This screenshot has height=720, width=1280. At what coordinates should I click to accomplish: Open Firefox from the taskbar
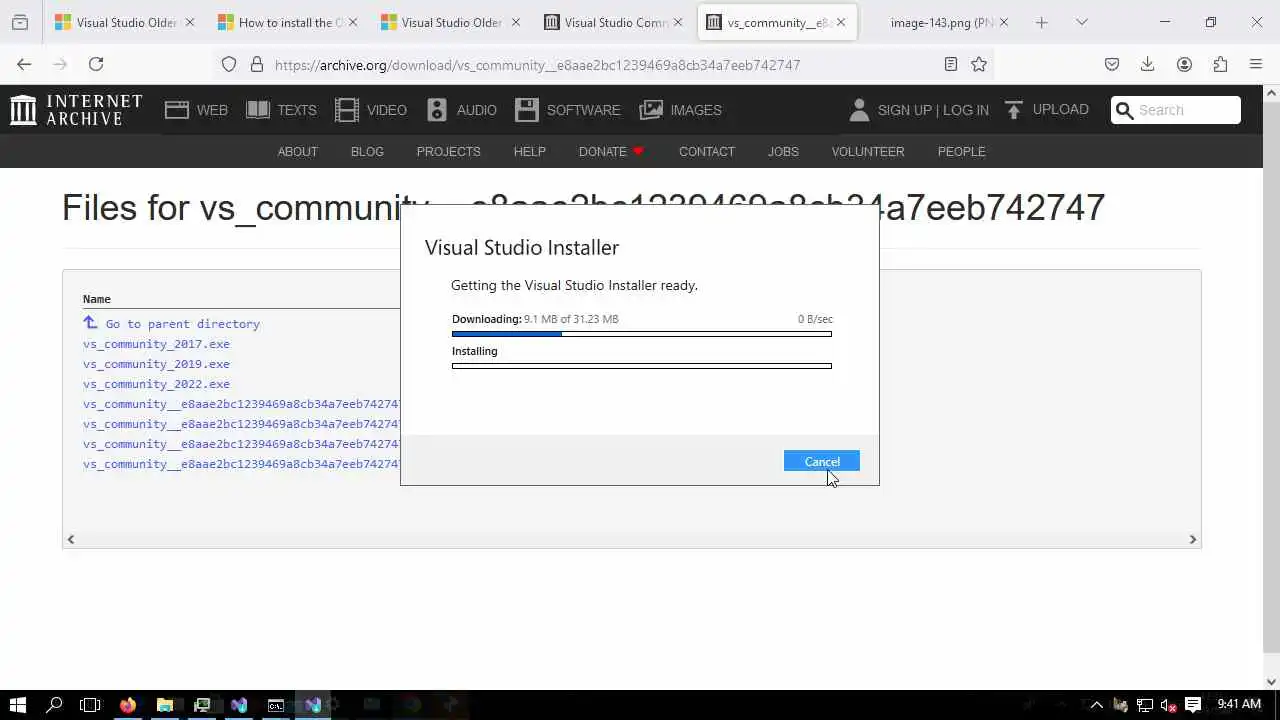tap(127, 705)
